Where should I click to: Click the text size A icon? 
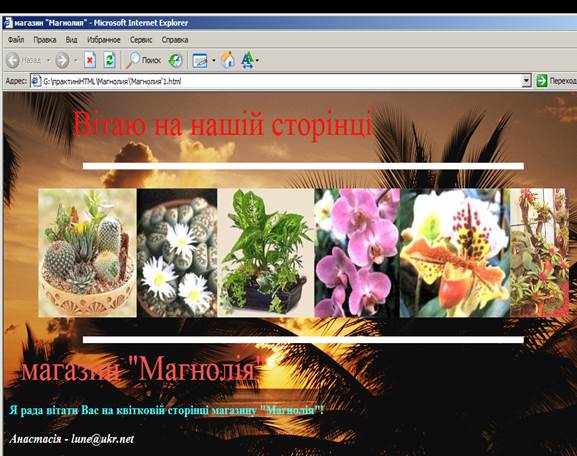point(247,60)
